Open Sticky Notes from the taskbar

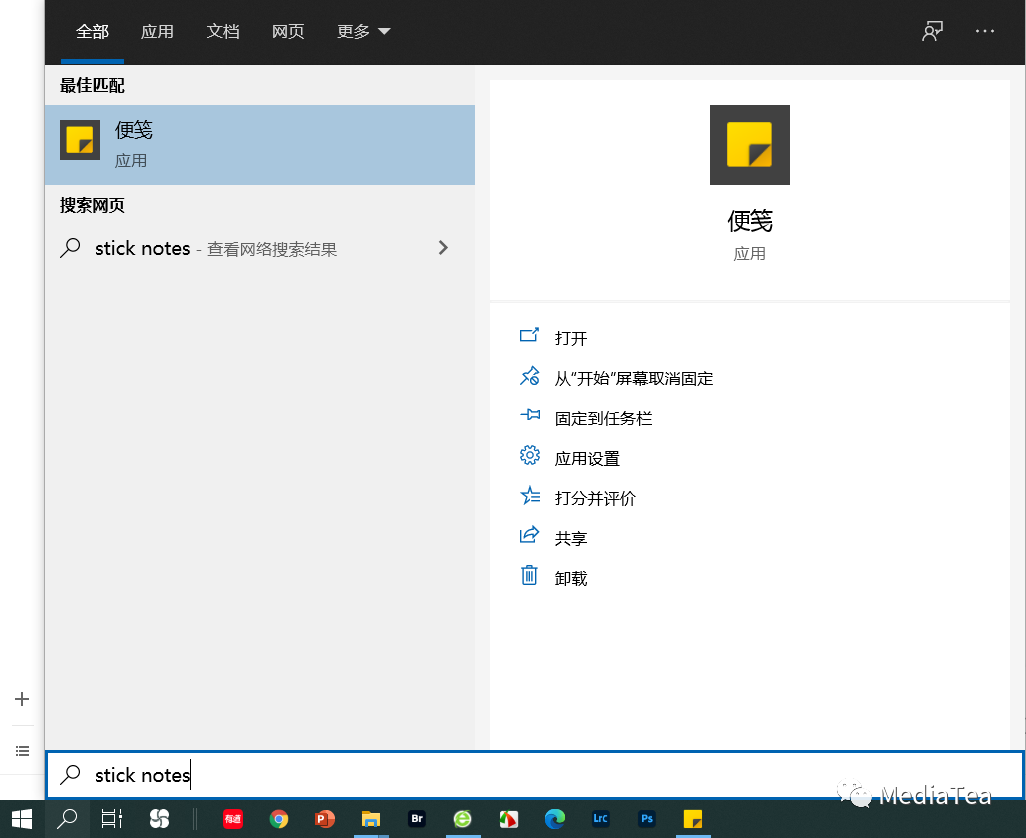[693, 819]
